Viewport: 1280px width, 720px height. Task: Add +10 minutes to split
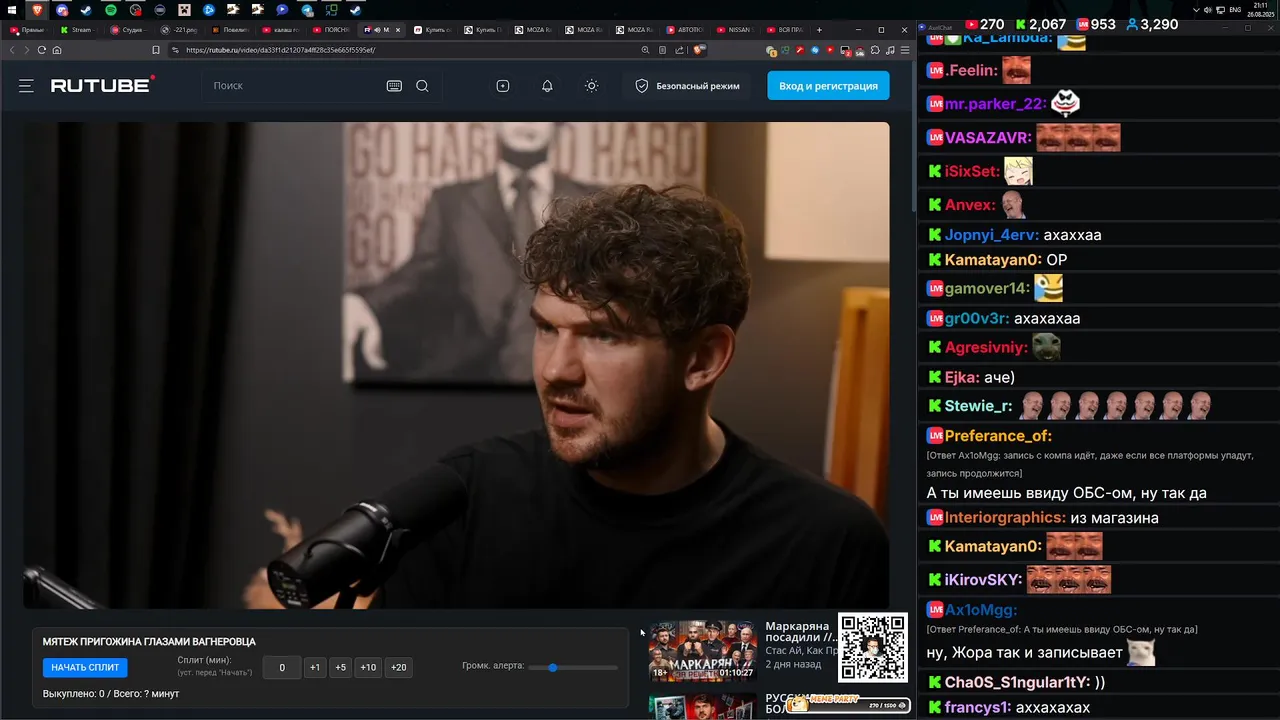(x=368, y=667)
